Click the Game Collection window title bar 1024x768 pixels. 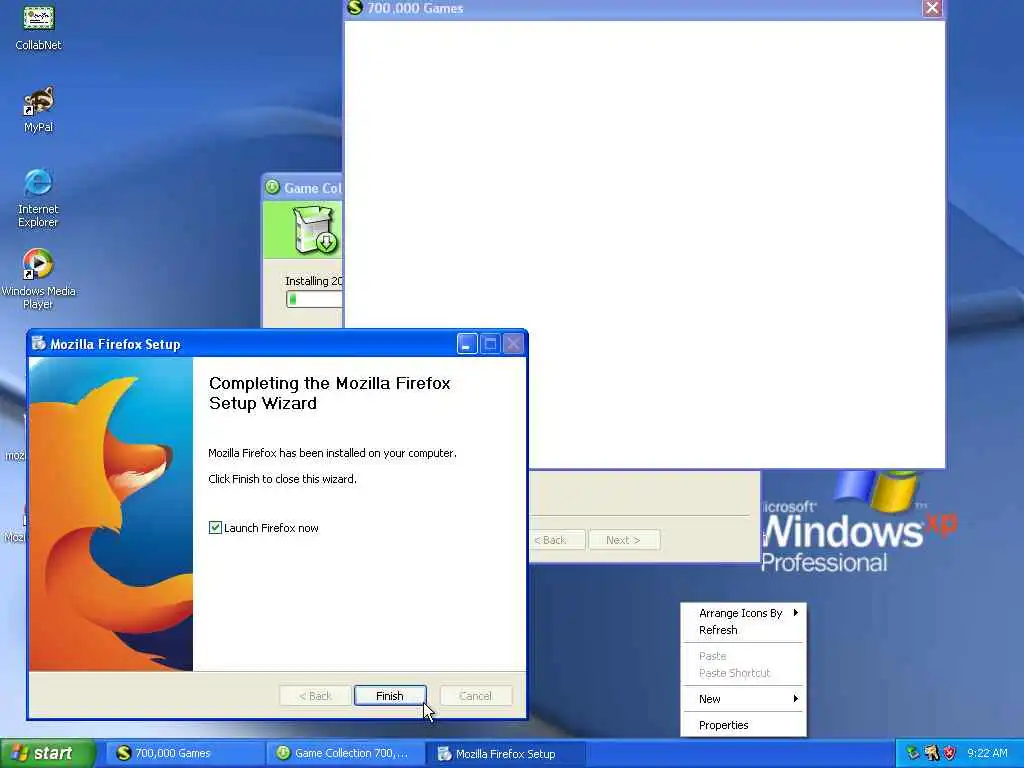302,187
